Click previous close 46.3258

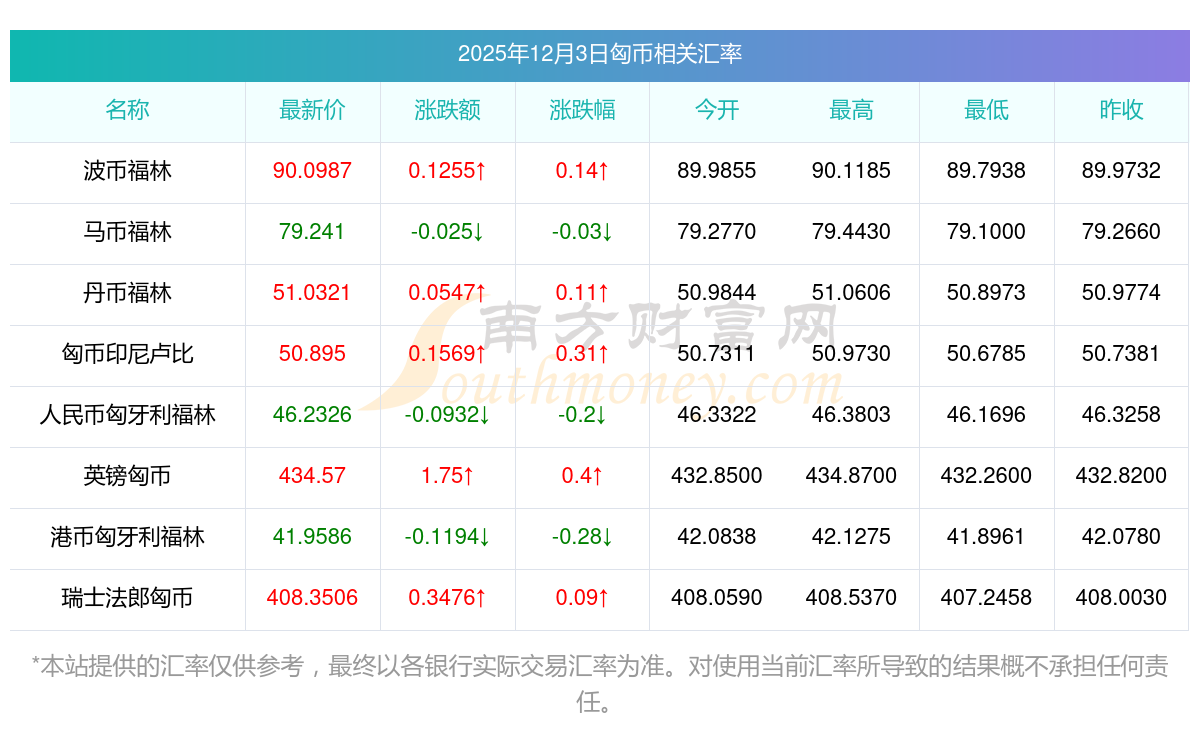pyautogui.click(x=1122, y=415)
